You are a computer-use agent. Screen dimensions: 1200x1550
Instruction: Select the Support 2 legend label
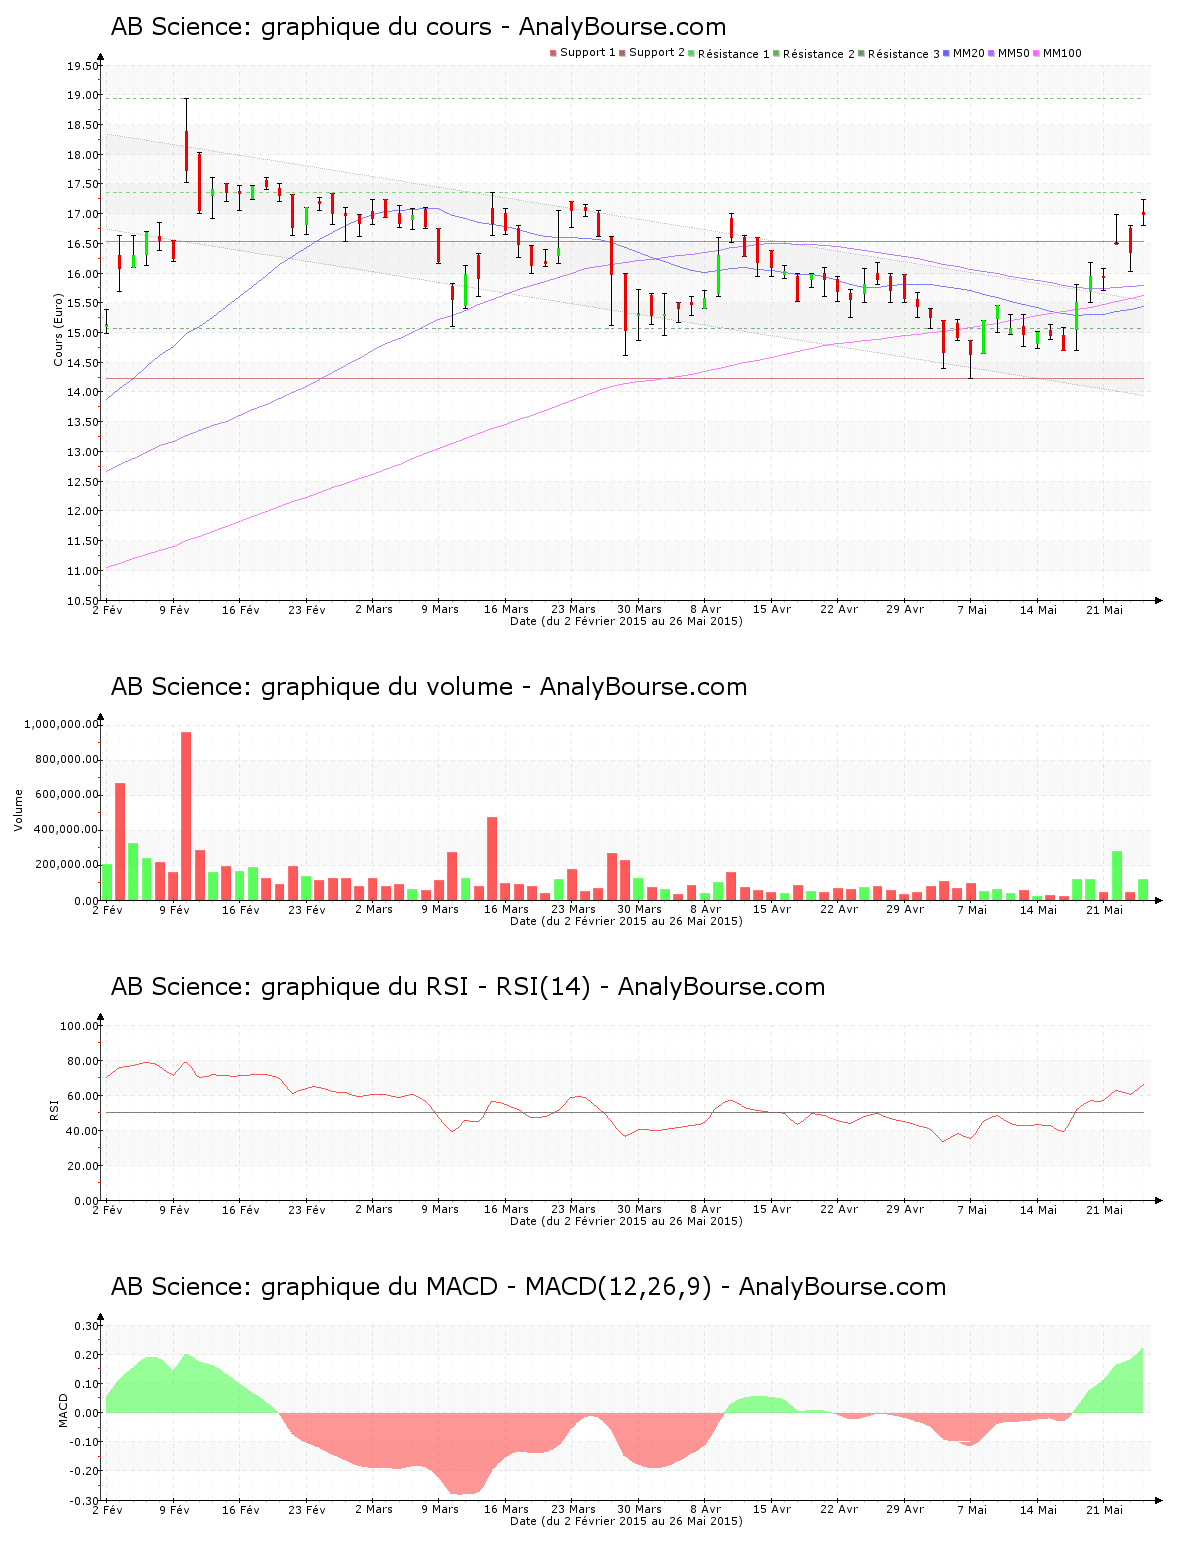(x=657, y=53)
